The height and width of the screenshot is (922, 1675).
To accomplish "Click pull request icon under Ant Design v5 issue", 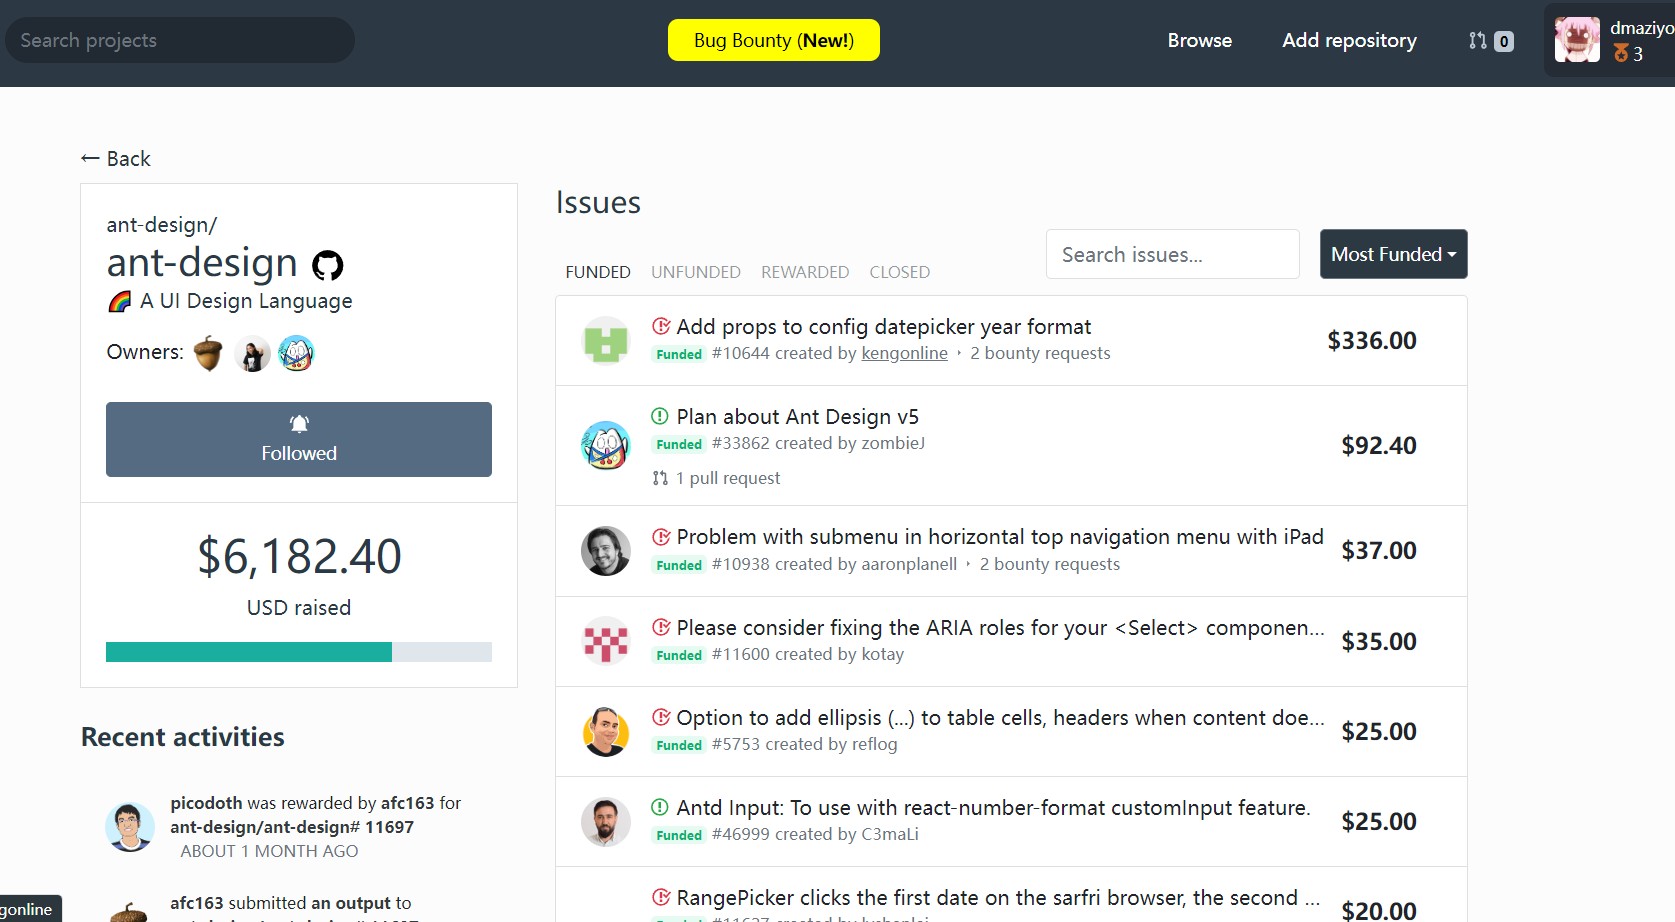I will [x=660, y=478].
